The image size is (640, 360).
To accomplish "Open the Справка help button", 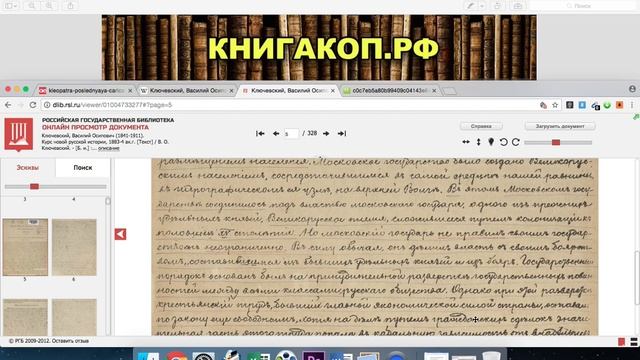I will (x=481, y=126).
